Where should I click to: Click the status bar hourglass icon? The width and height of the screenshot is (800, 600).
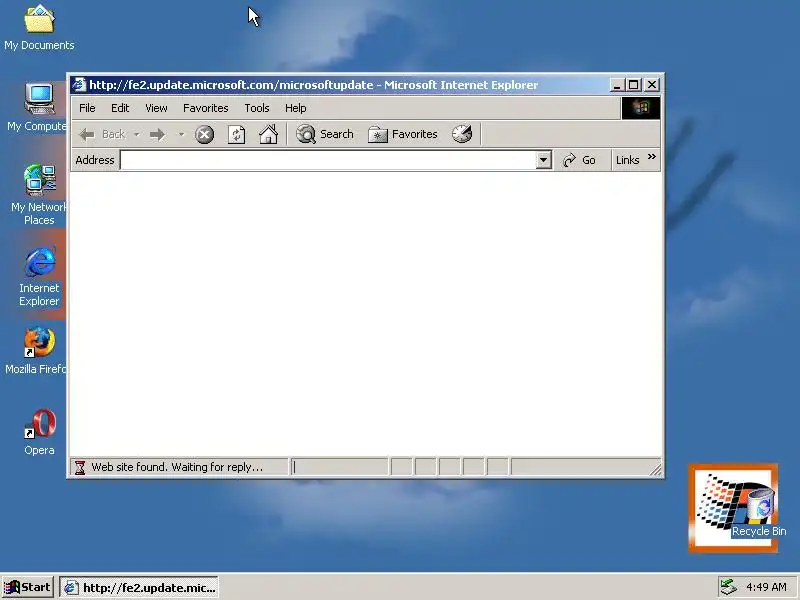pos(80,467)
